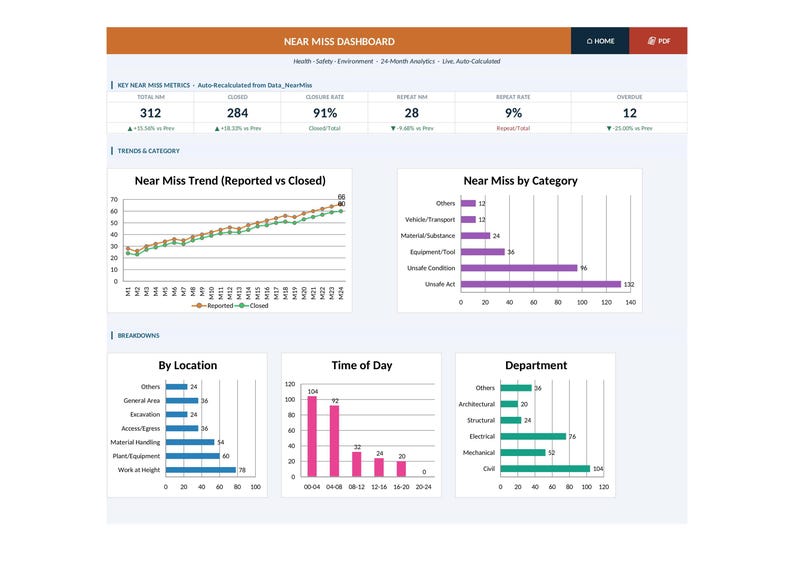This screenshot has height=562, width=794.
Task: Click the 12-16 time bar
Action: click(379, 467)
